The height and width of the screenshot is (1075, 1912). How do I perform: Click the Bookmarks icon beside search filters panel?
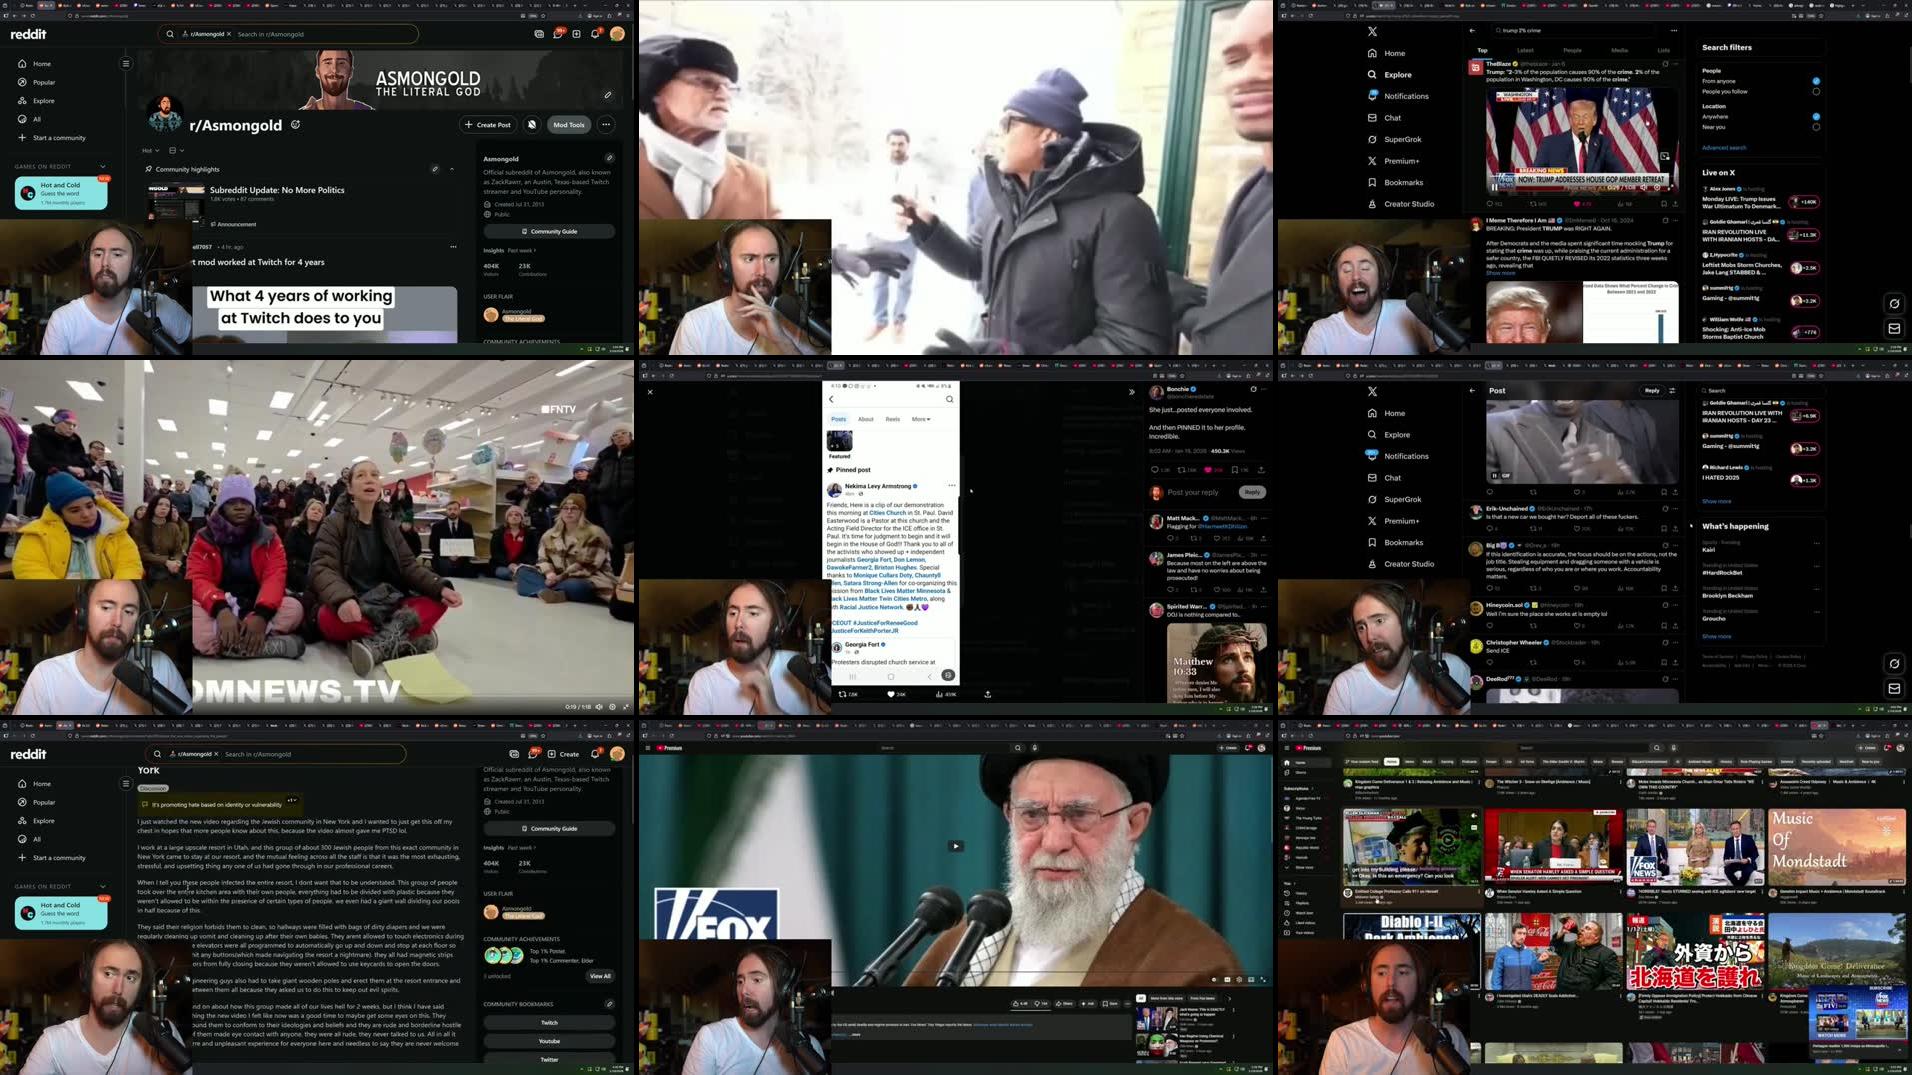1372,182
